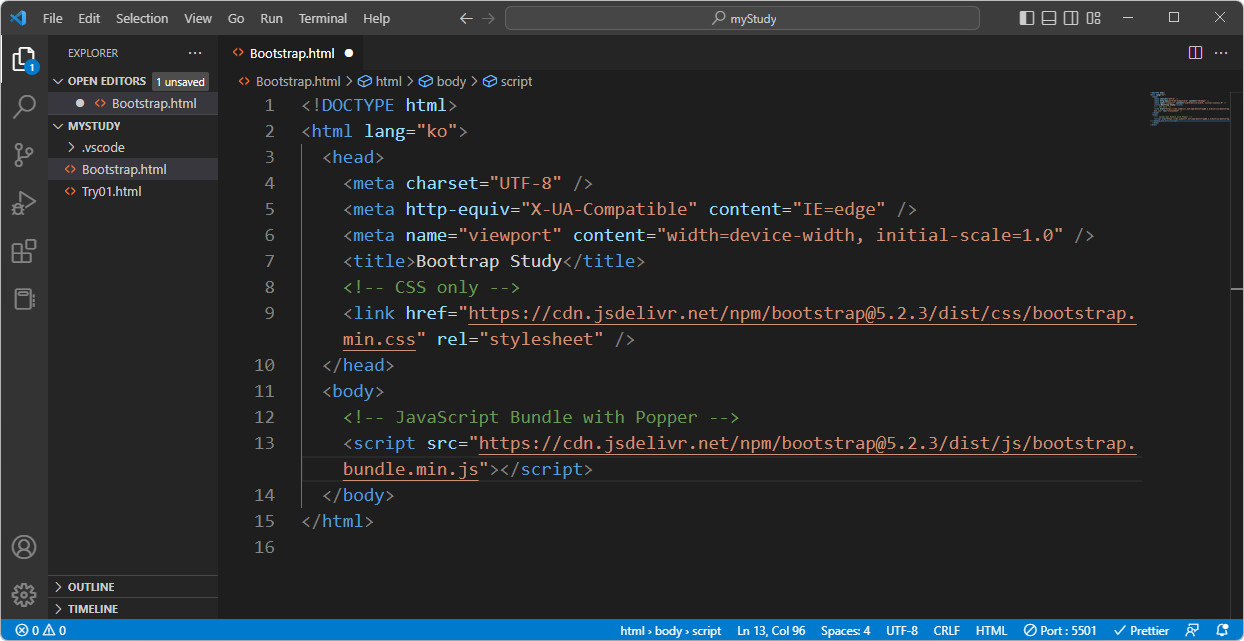1244x641 pixels.
Task: Open the Manage gear icon
Action: pos(24,594)
